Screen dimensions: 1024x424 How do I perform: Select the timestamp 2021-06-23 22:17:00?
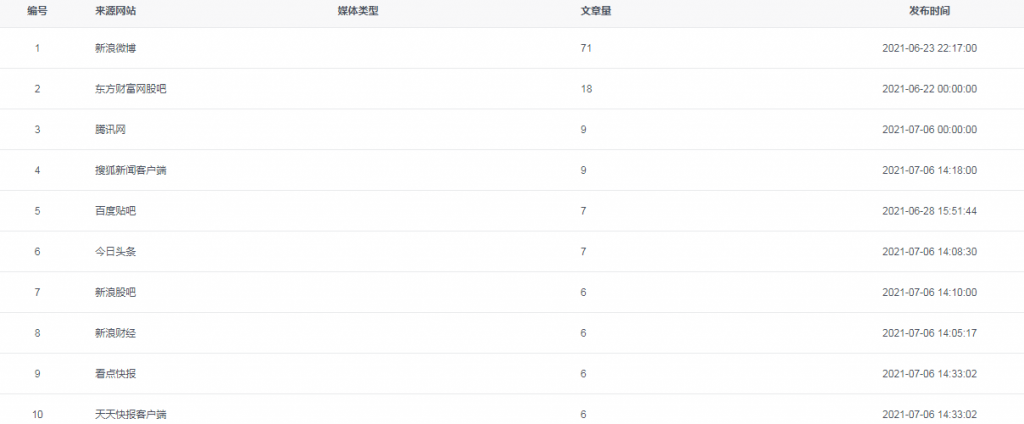tap(929, 48)
